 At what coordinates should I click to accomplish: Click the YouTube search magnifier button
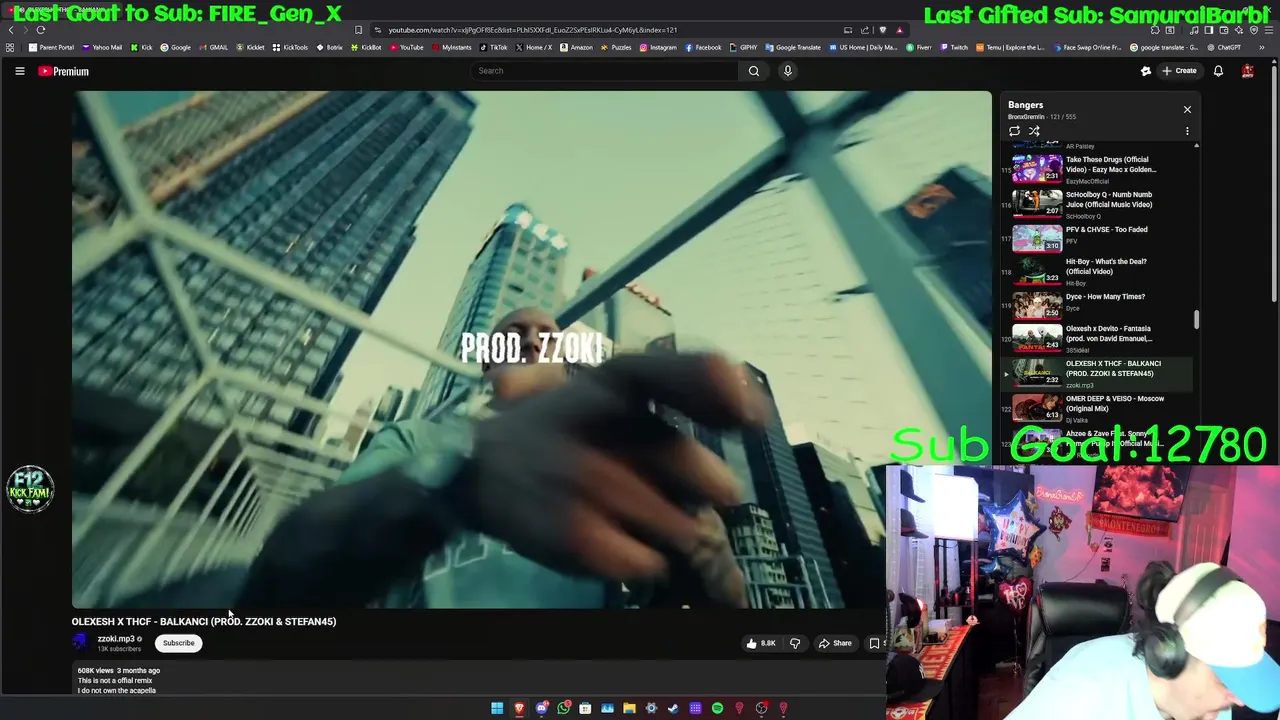[754, 71]
